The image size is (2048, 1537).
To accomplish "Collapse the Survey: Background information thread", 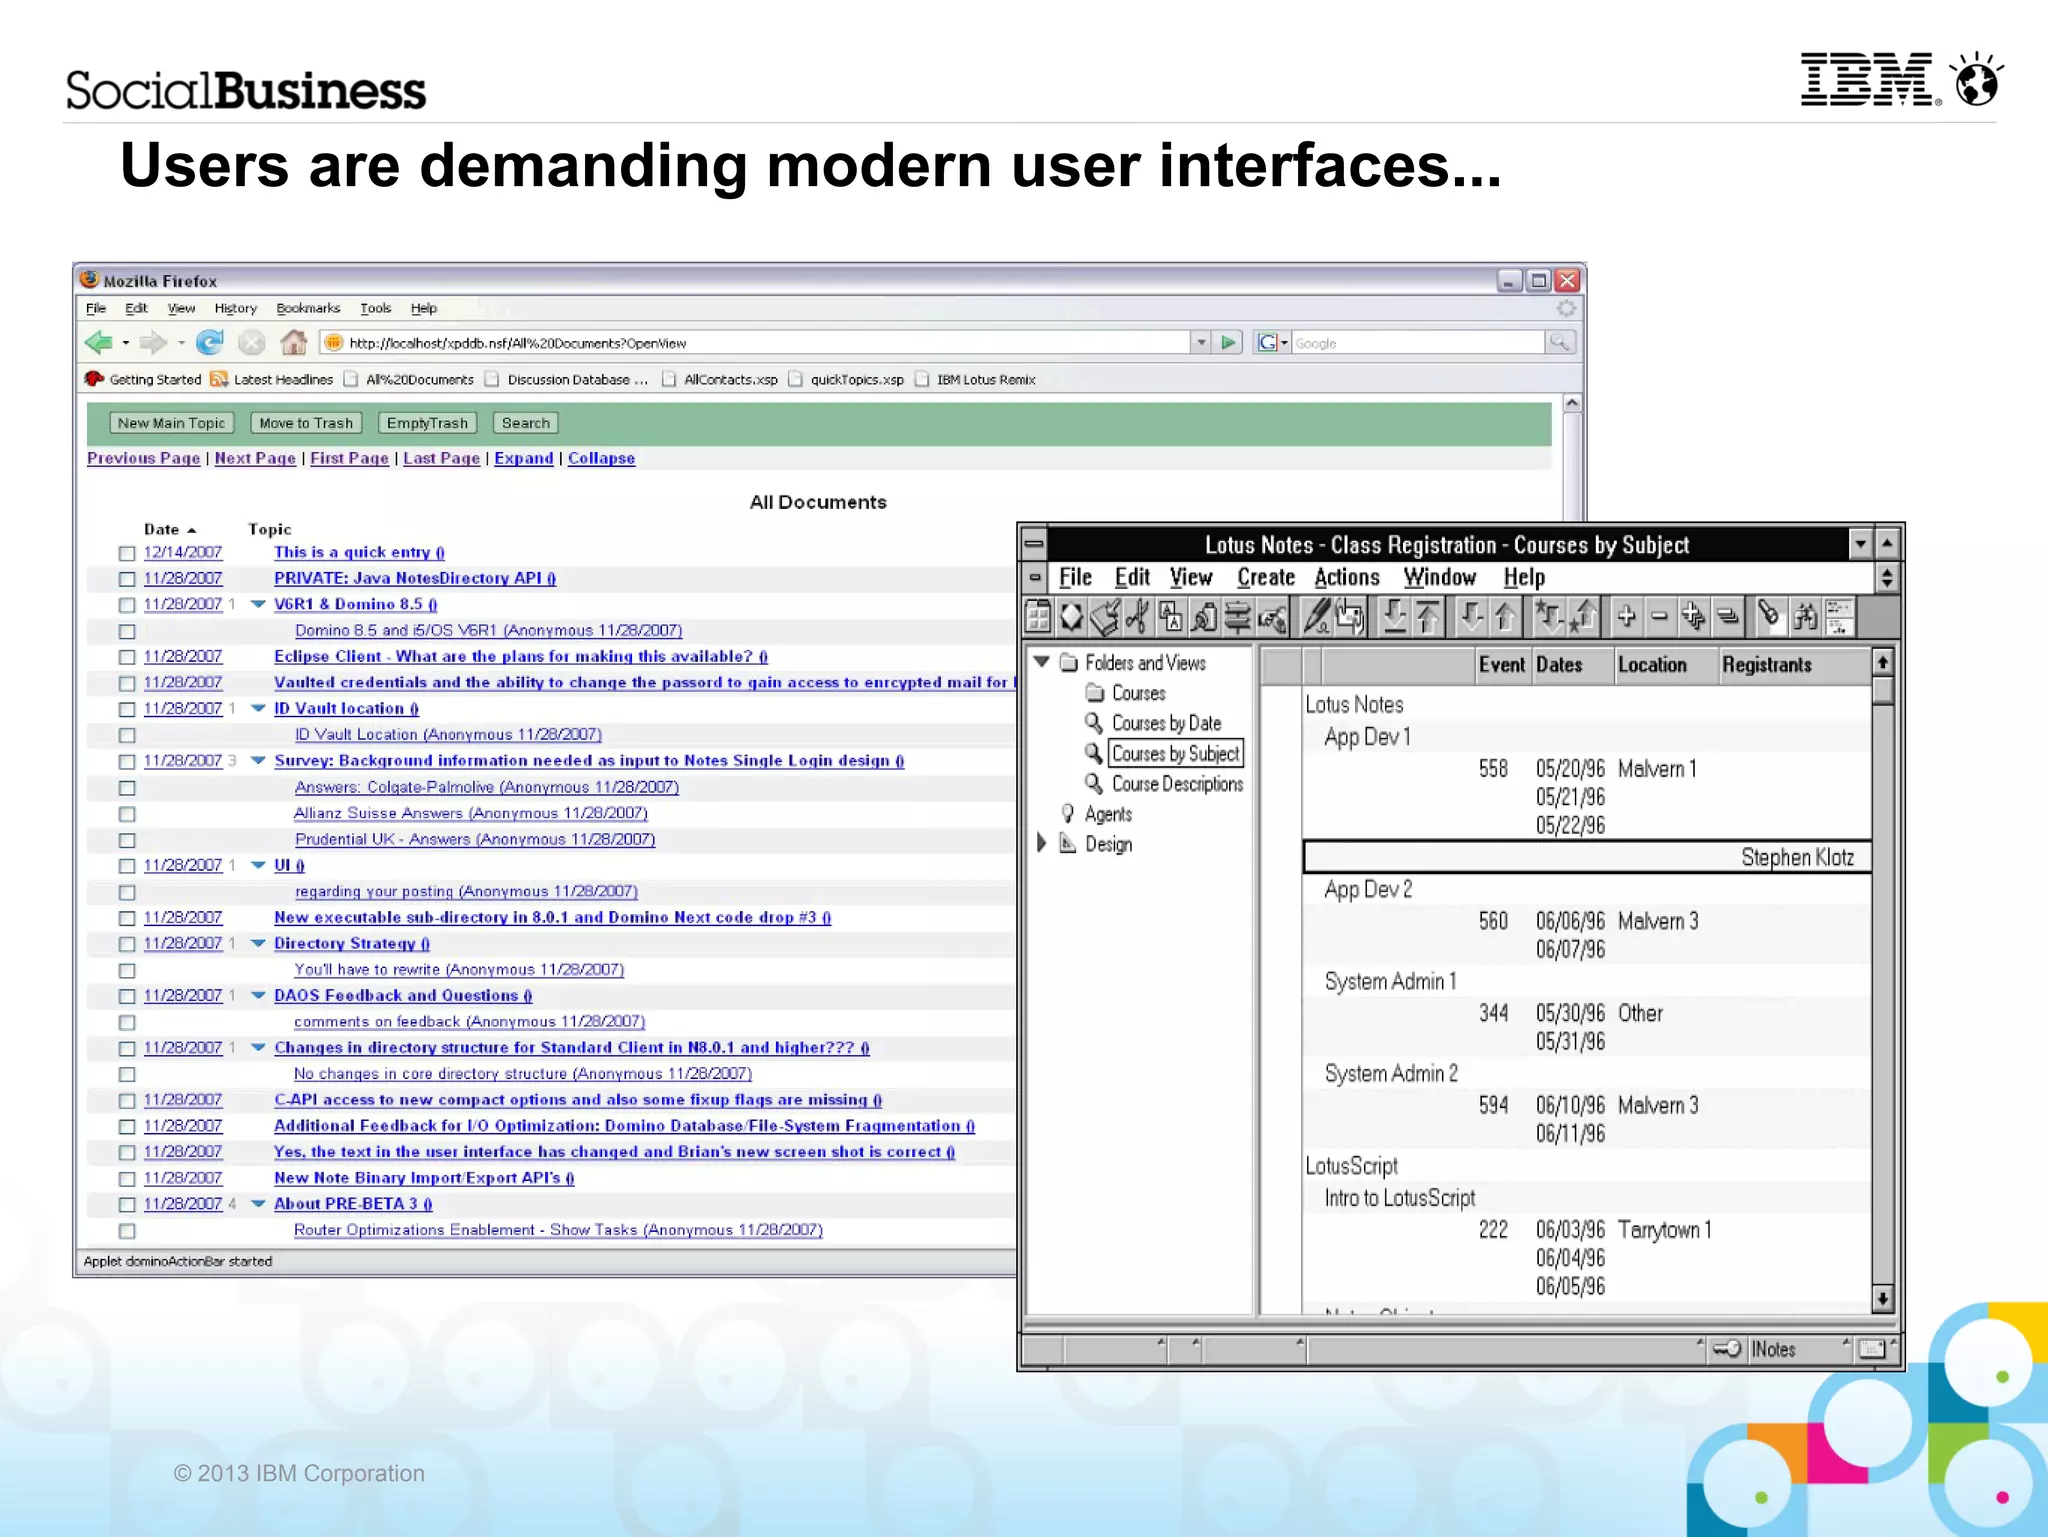I will [258, 760].
